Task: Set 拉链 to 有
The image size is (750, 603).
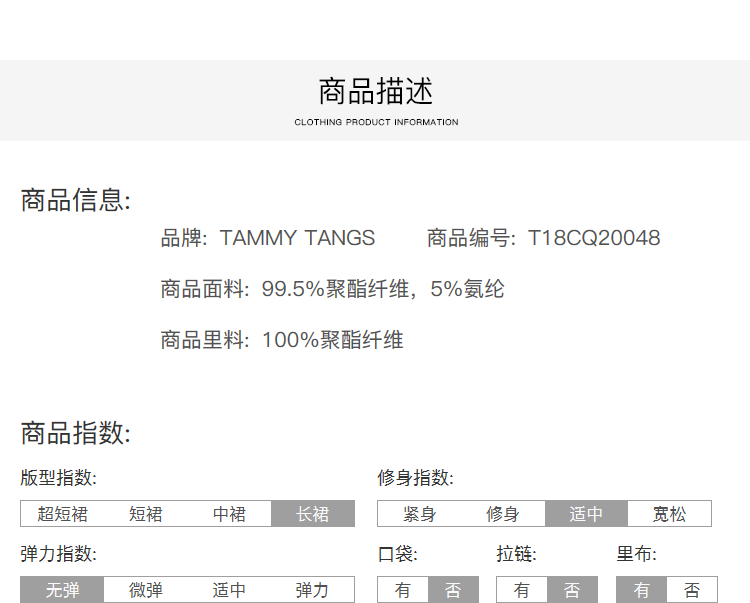Action: 522,590
